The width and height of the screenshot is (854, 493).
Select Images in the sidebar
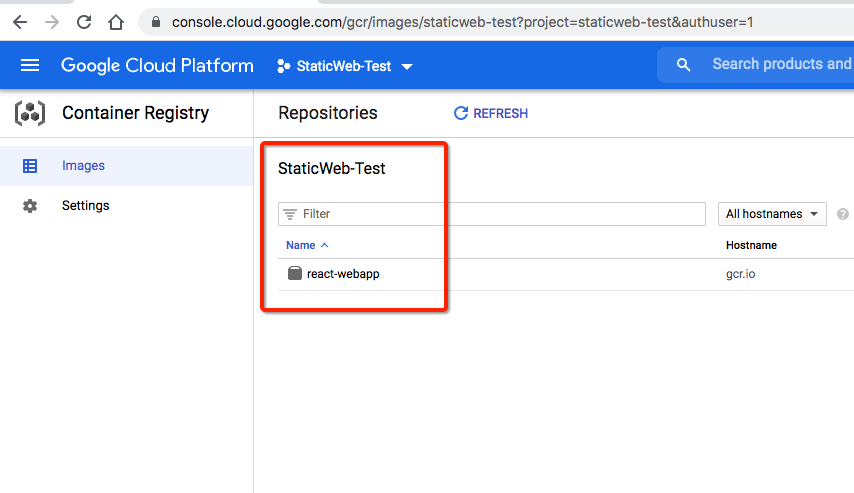pyautogui.click(x=83, y=166)
